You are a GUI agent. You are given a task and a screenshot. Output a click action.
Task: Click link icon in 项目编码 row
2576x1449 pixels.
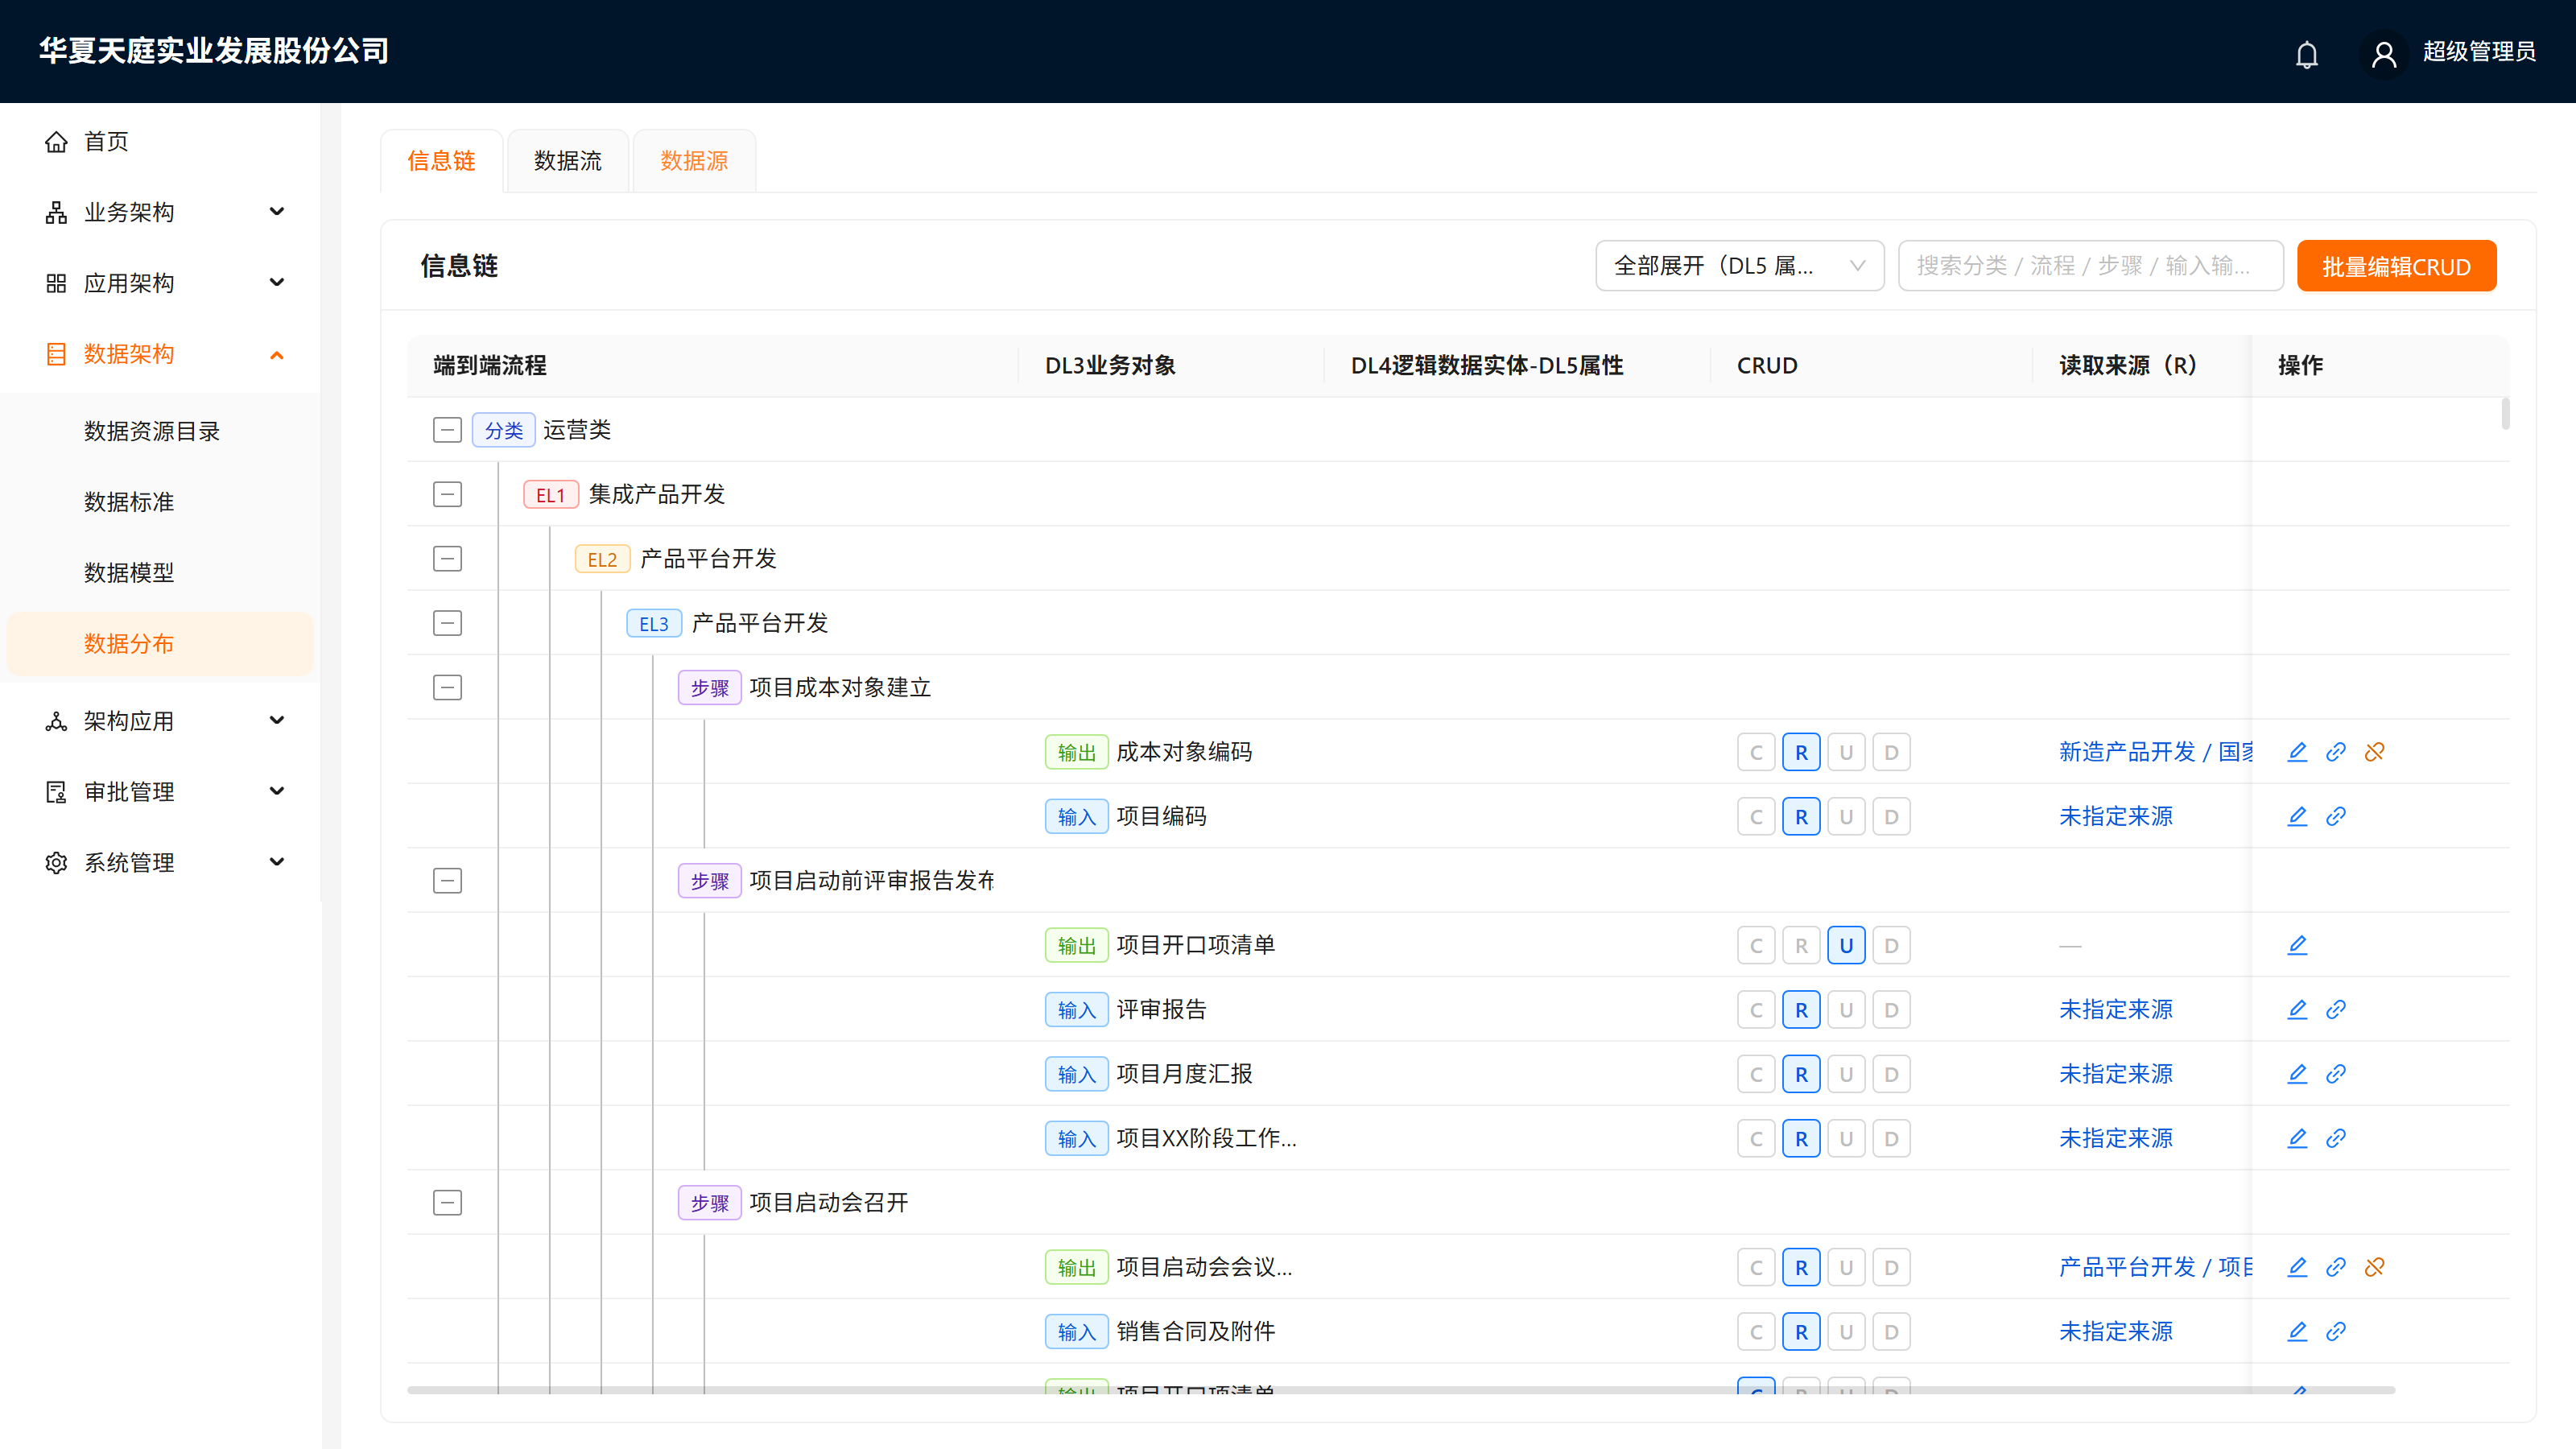point(2336,816)
